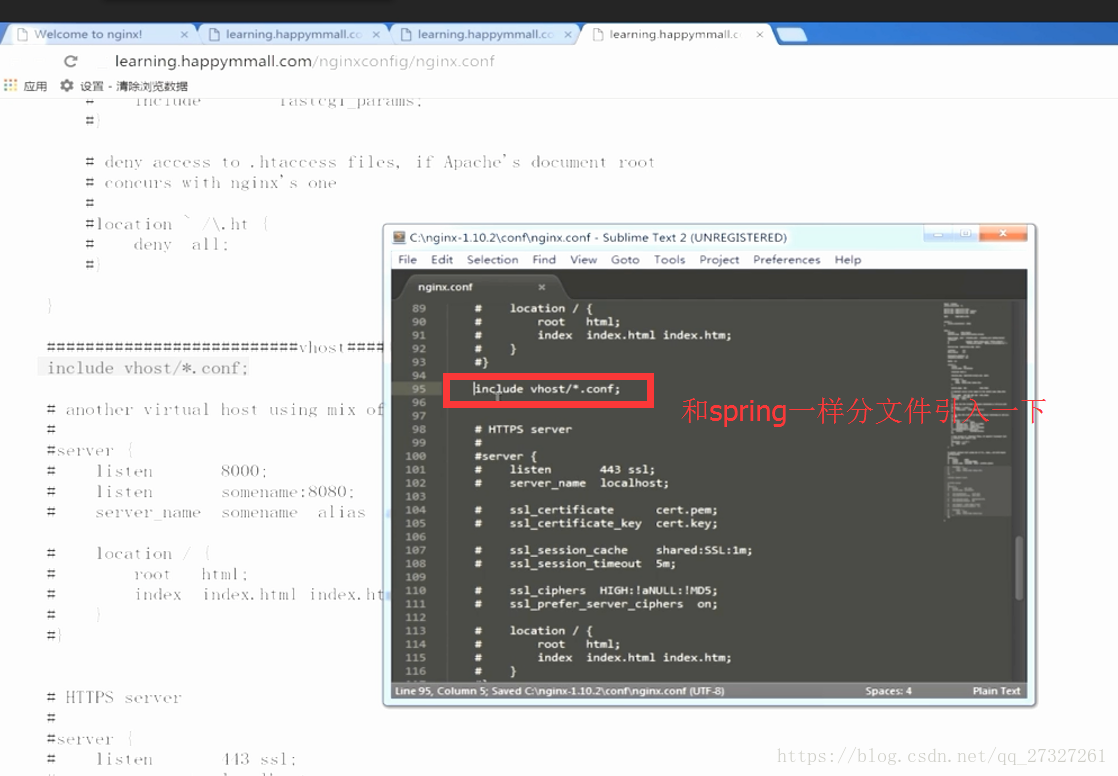1118x776 pixels.
Task: Click '# HTTPS server' text in browser page
Action: (x=114, y=698)
